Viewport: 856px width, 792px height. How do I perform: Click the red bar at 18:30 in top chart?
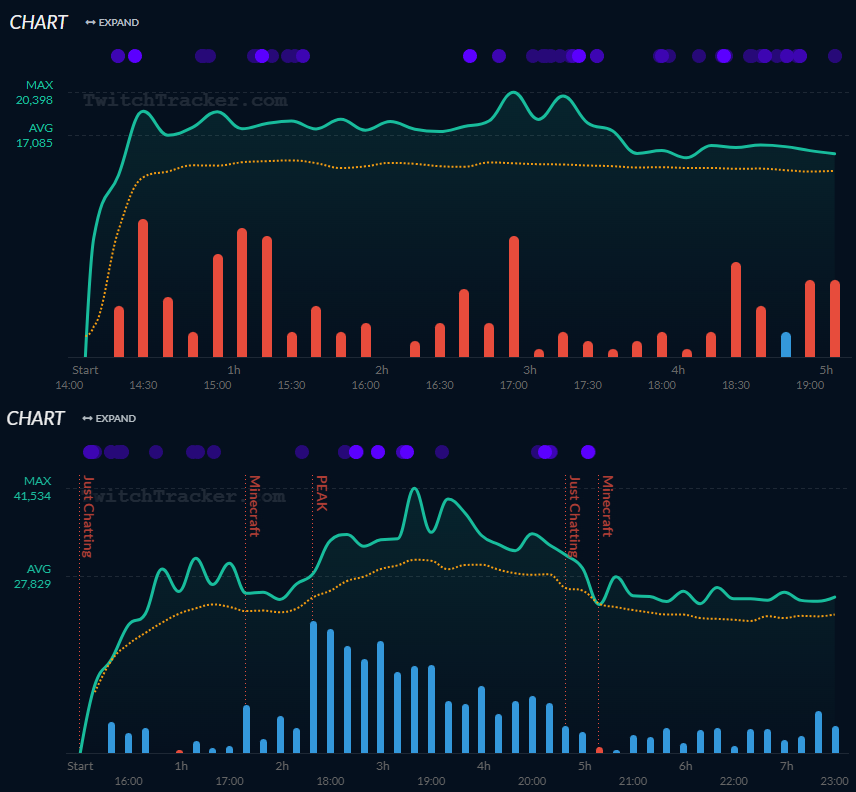point(736,309)
